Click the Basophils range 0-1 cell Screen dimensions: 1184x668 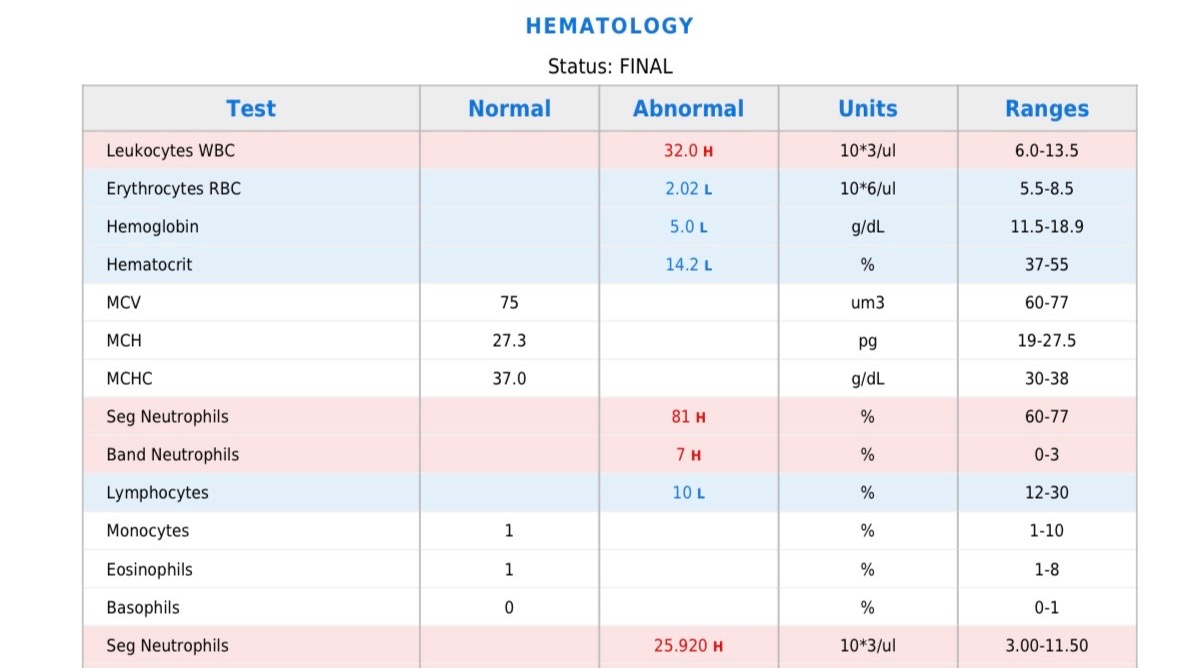1046,608
